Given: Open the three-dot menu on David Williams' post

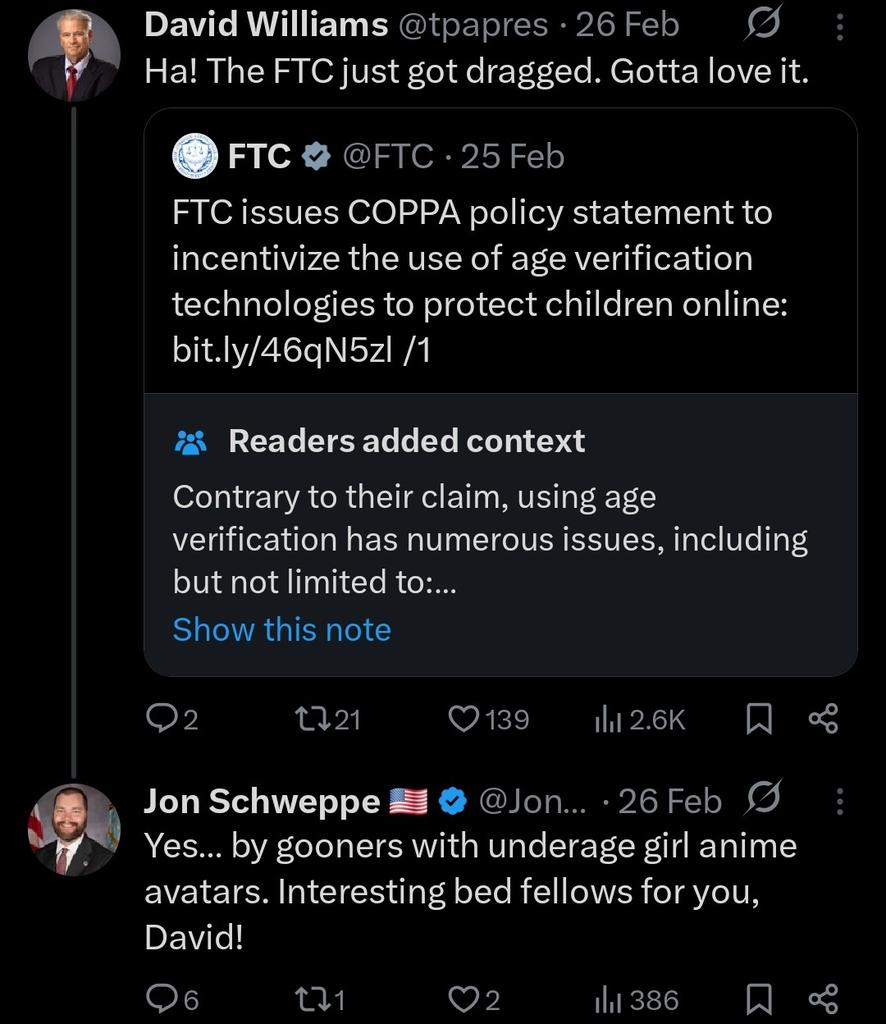Looking at the screenshot, I should [x=840, y=27].
